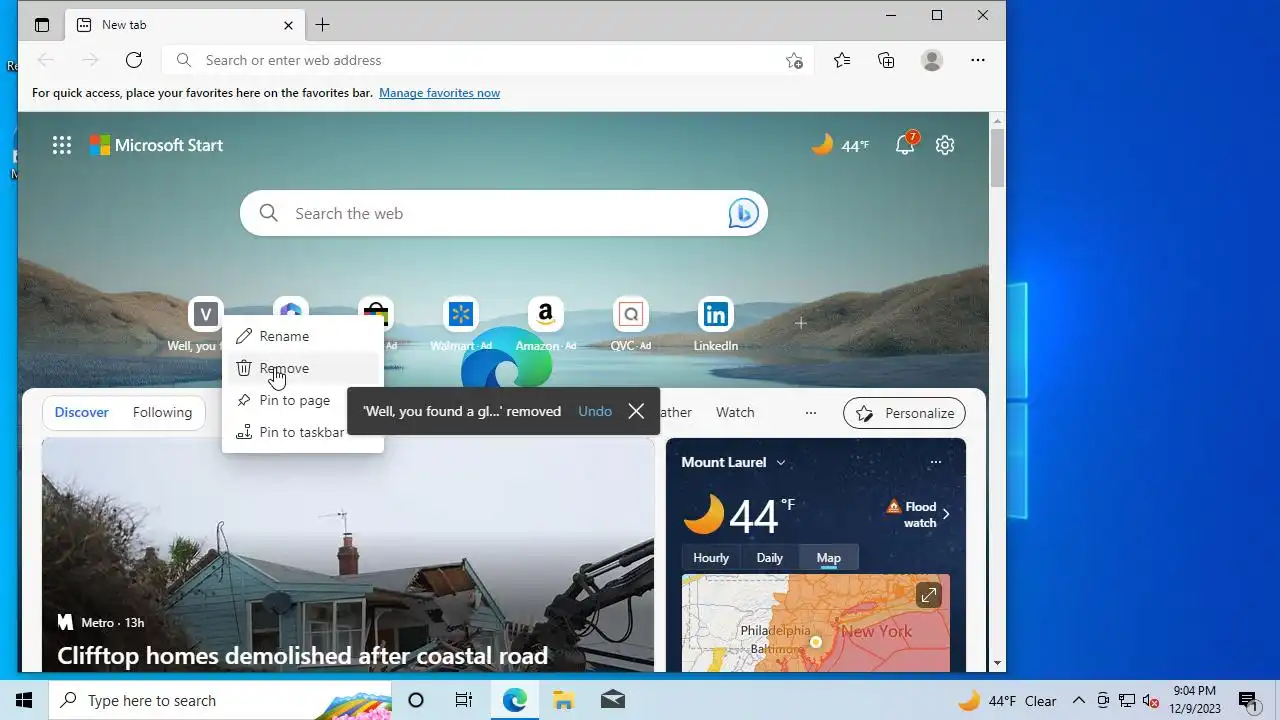Open the vertical tabs menu icon
The width and height of the screenshot is (1280, 720).
pyautogui.click(x=41, y=25)
